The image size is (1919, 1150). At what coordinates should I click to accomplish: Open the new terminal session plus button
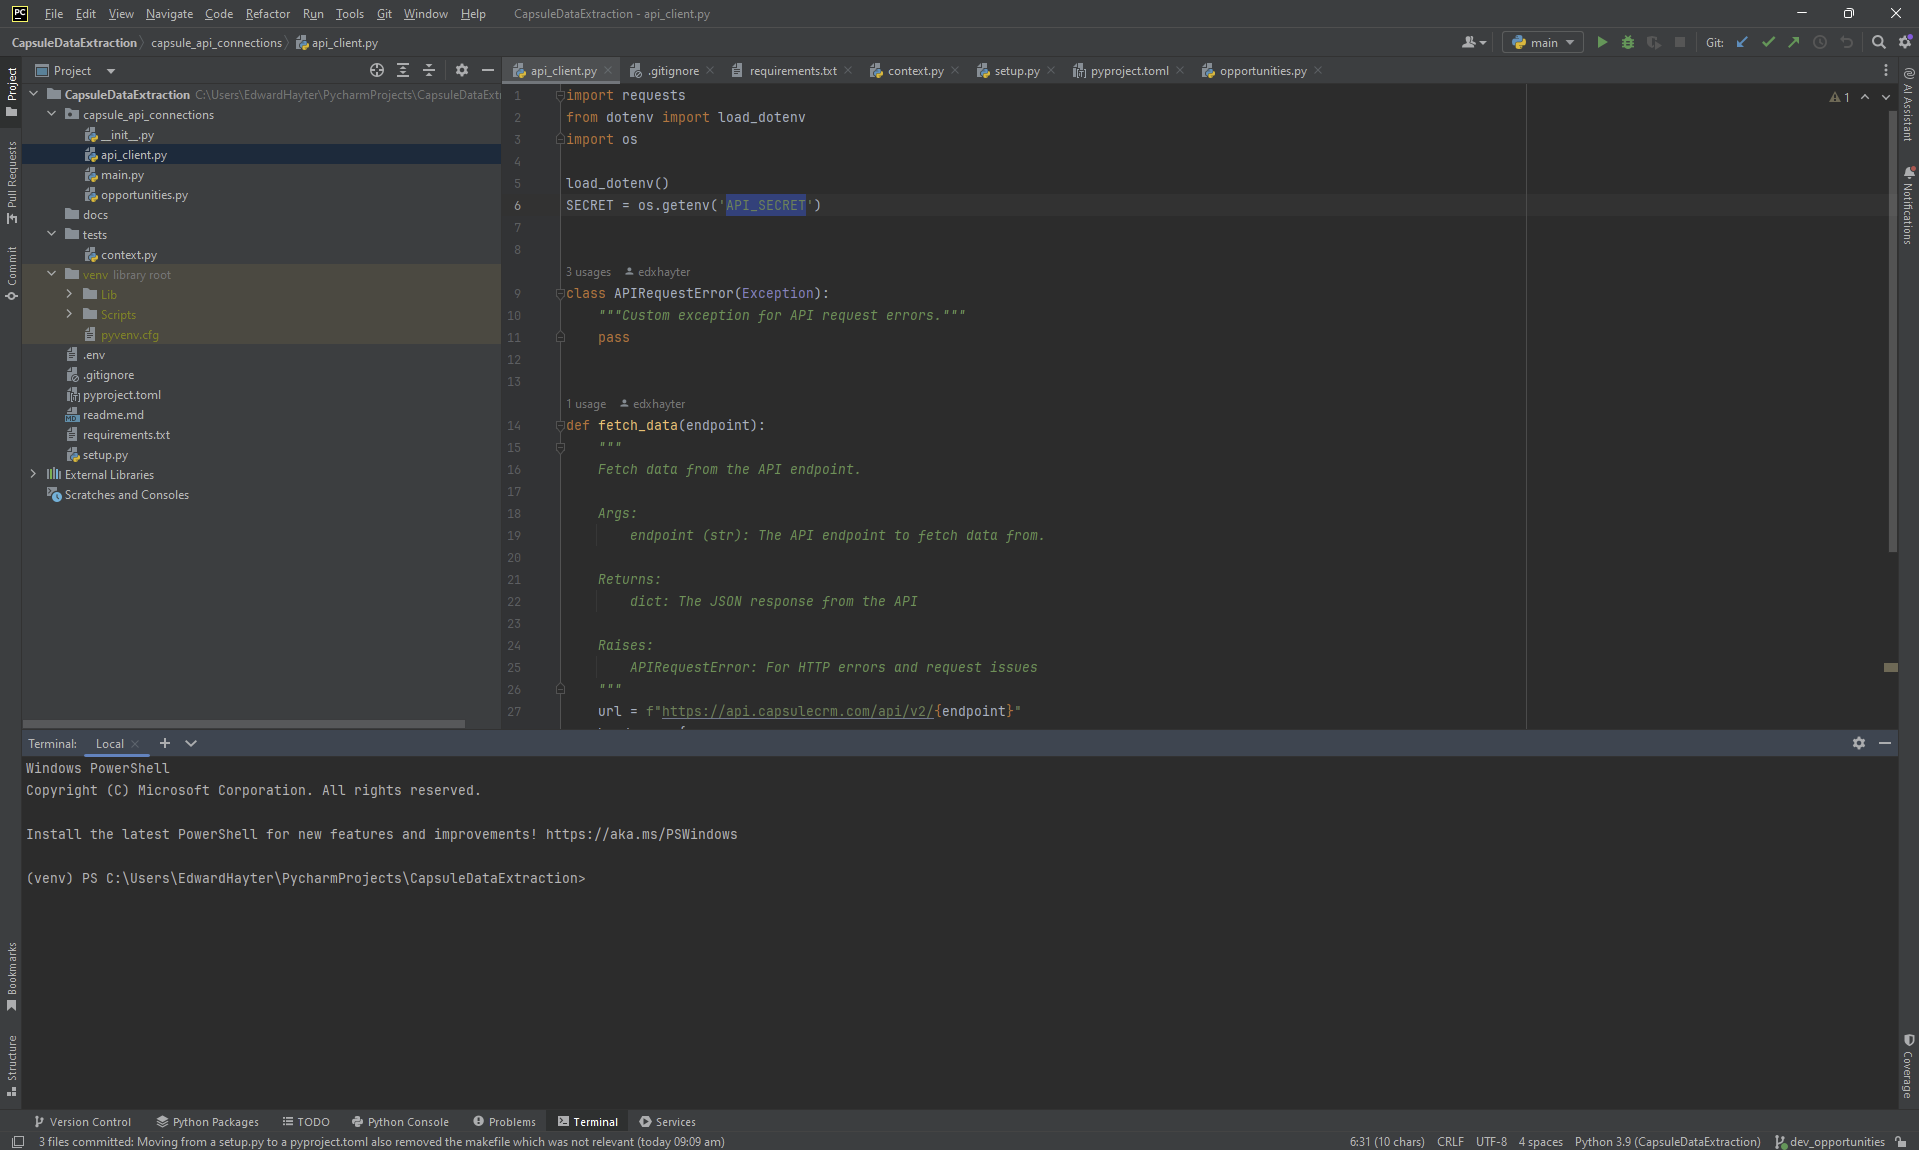165,744
